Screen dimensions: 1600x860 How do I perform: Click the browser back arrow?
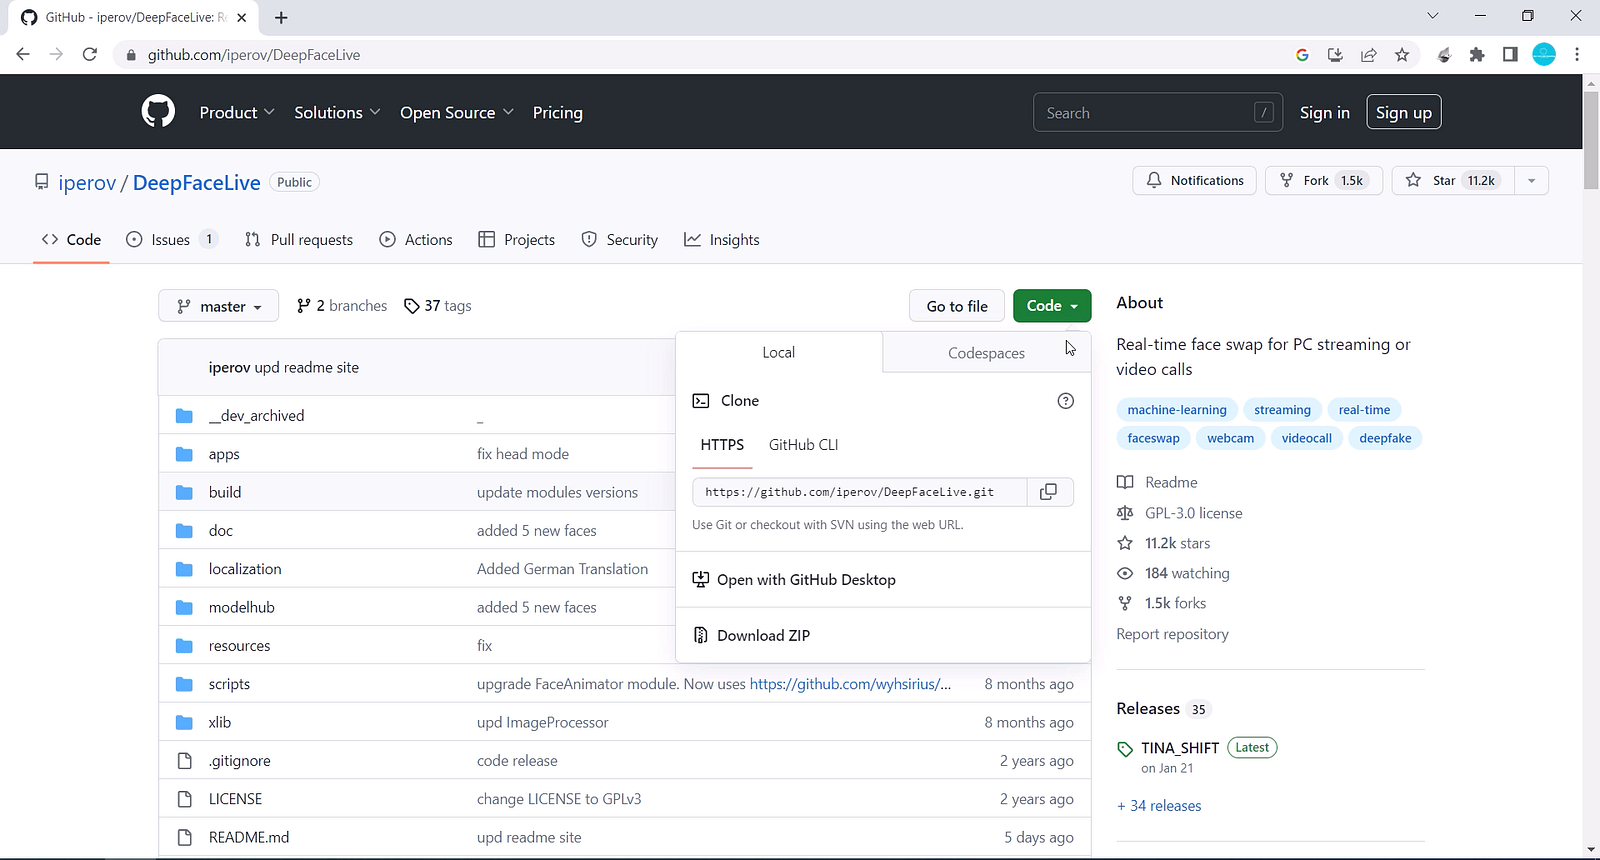(x=23, y=55)
